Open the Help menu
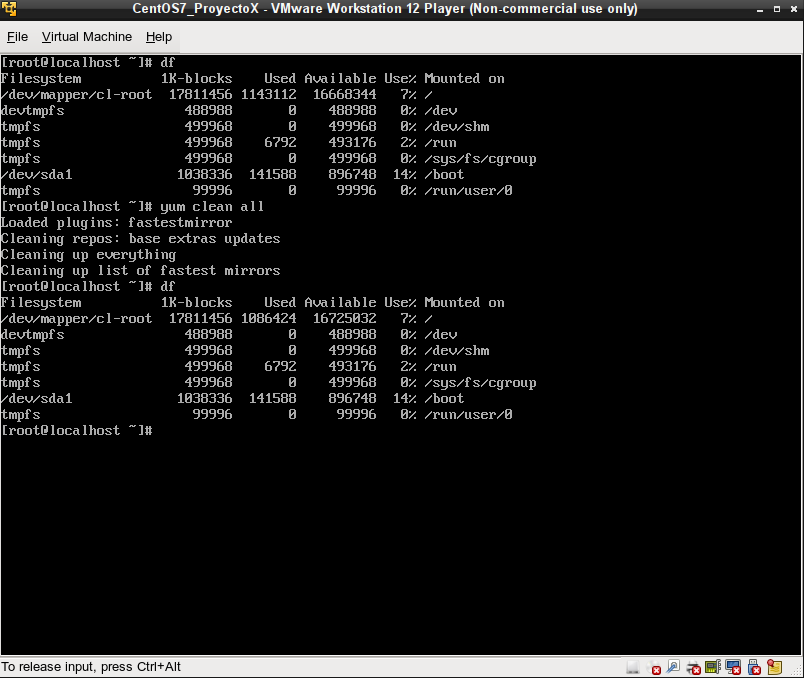This screenshot has height=678, width=804. pos(159,37)
